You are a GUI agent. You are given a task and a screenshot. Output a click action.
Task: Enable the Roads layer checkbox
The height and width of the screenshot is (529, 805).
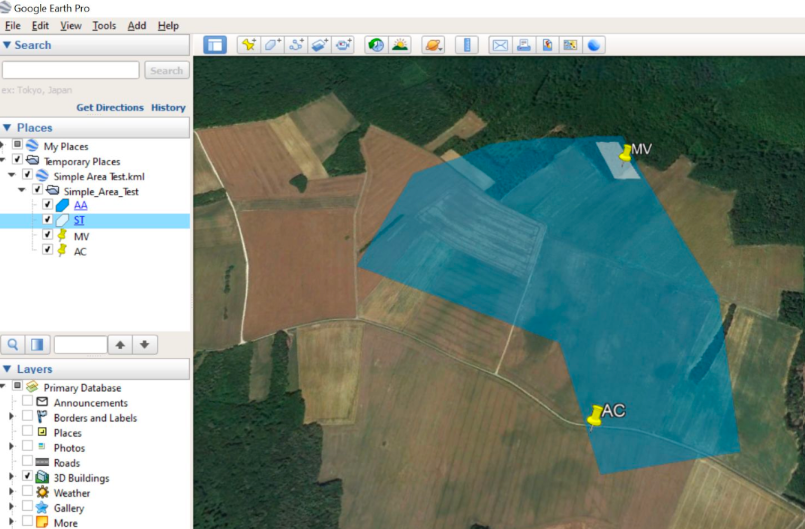pyautogui.click(x=28, y=461)
